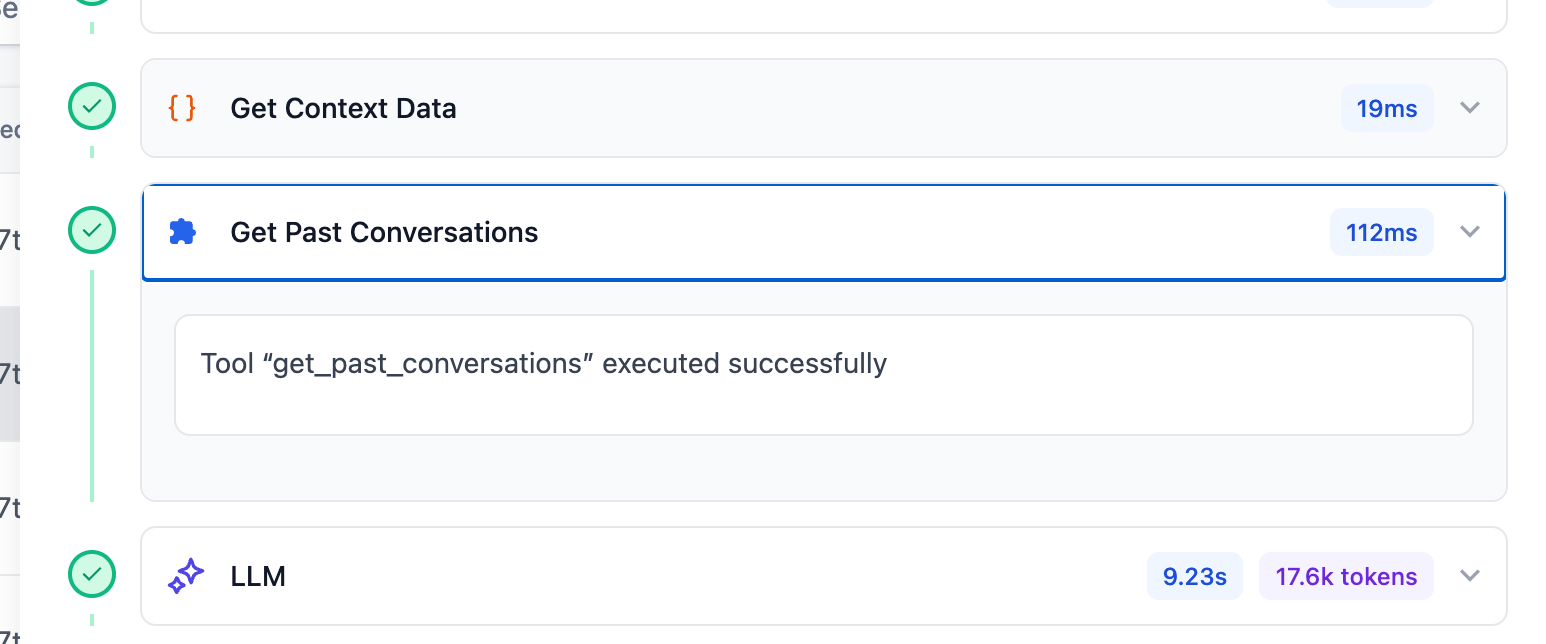Select the LLM step title
The width and height of the screenshot is (1546, 644).
[258, 576]
